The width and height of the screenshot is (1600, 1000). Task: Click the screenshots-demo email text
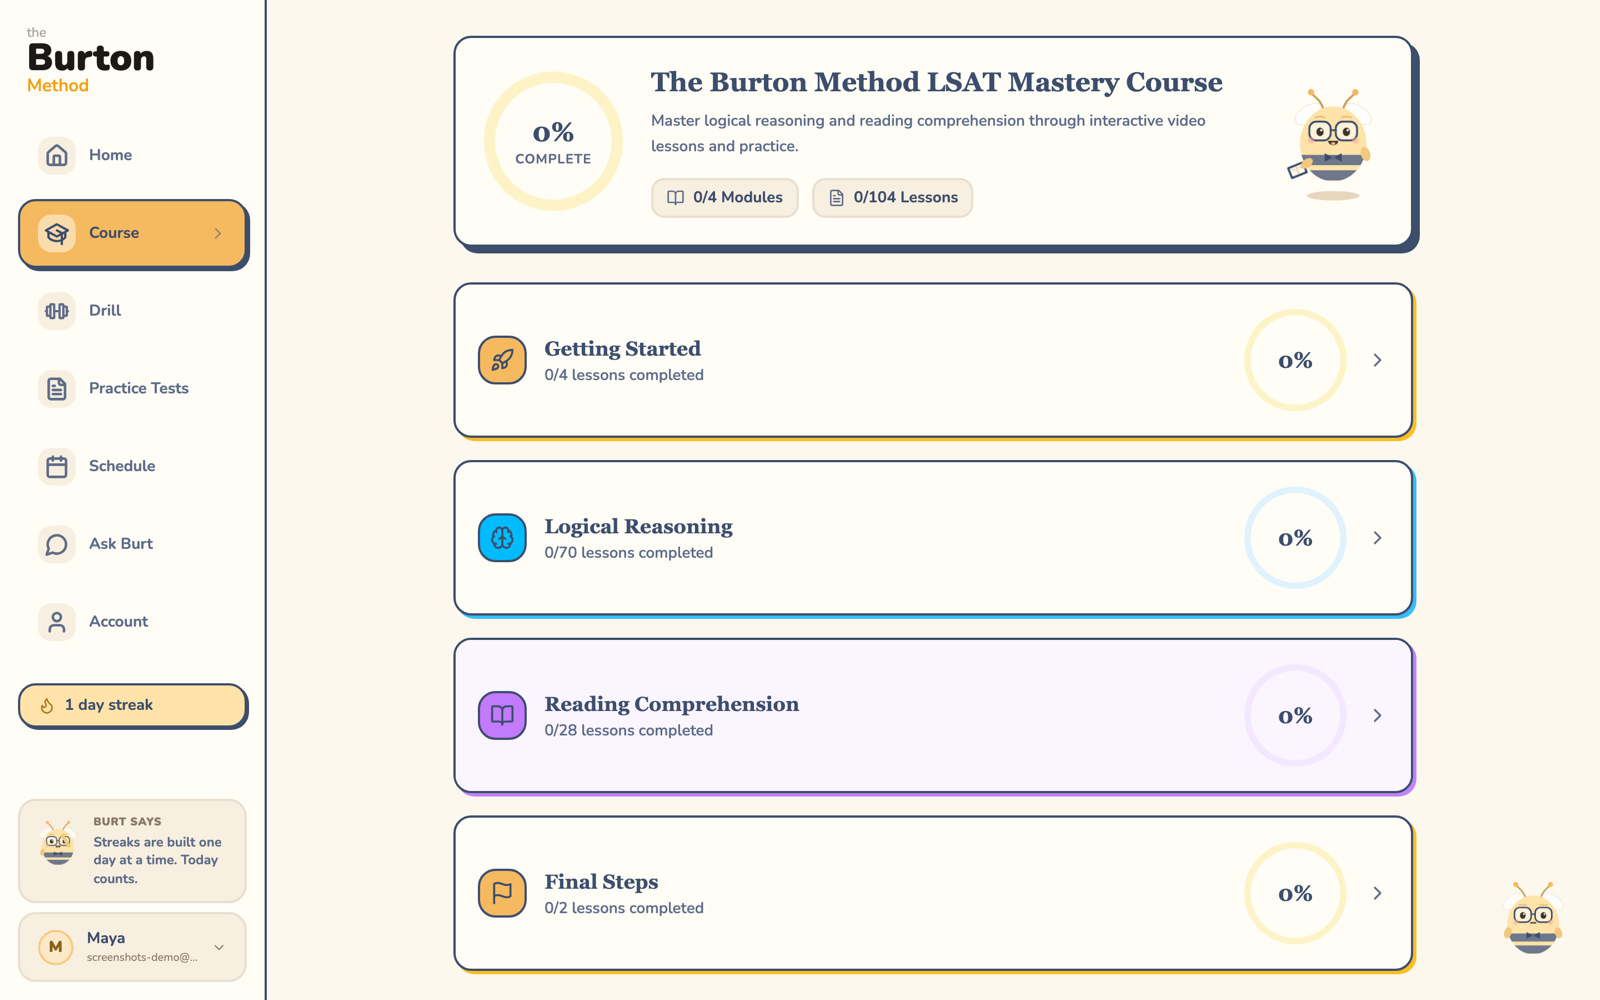[142, 957]
